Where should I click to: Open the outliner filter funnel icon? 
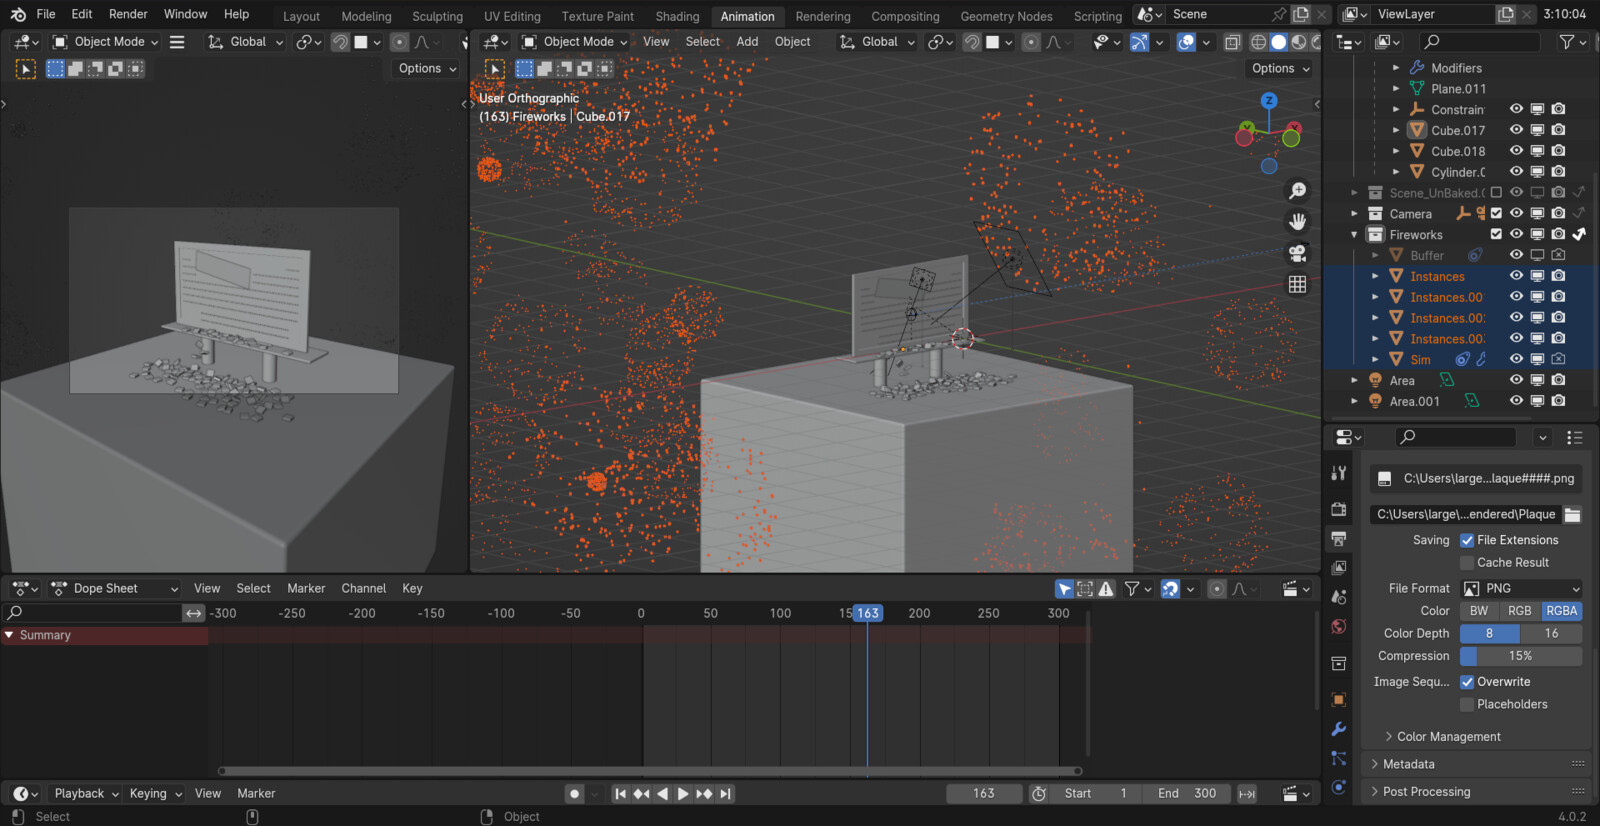pos(1567,42)
